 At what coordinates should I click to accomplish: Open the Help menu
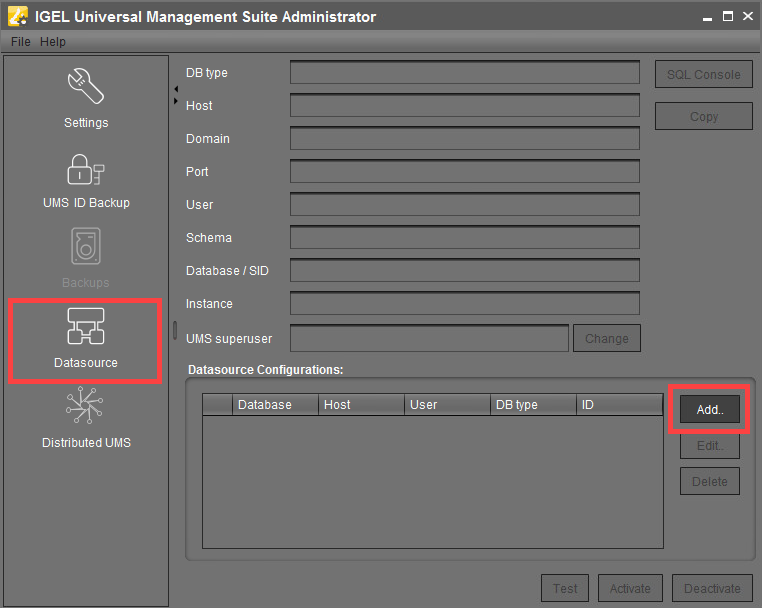53,42
